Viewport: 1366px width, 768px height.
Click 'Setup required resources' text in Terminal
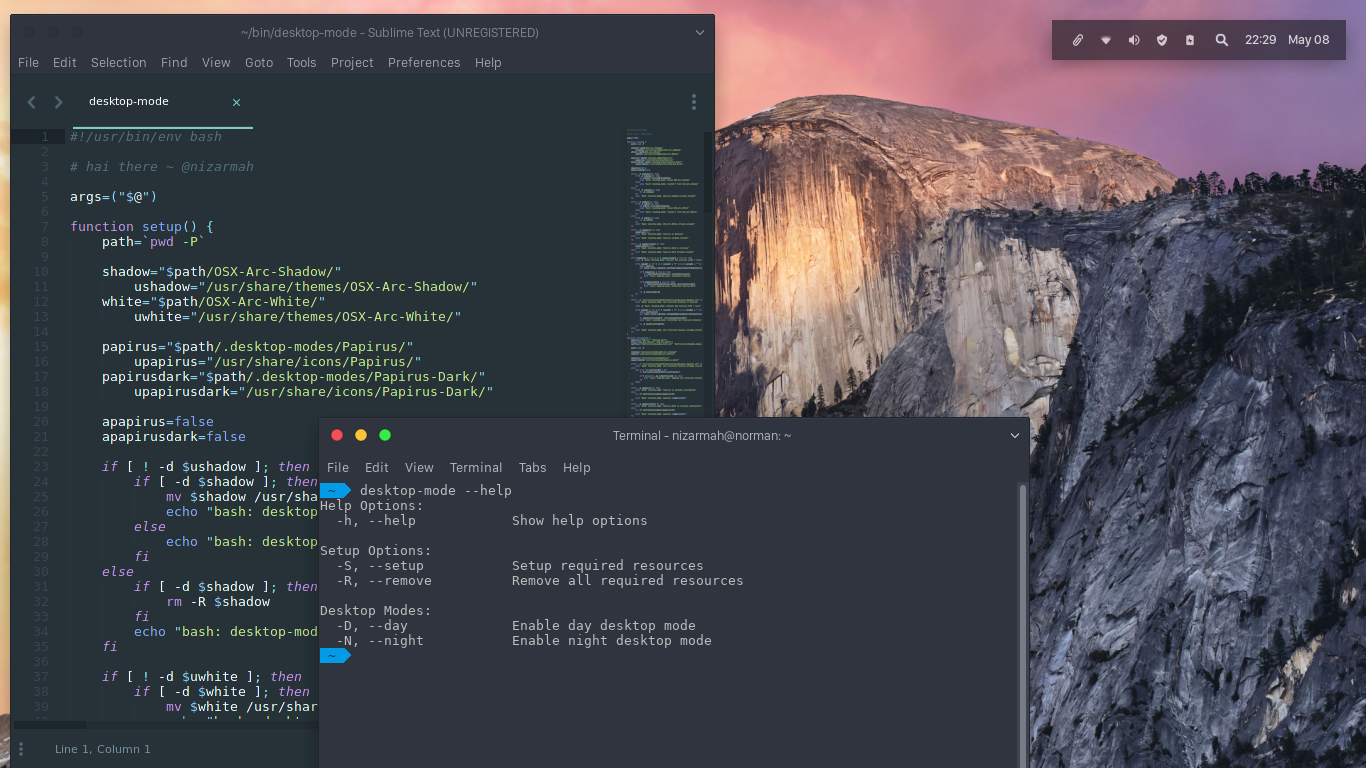pyautogui.click(x=608, y=566)
